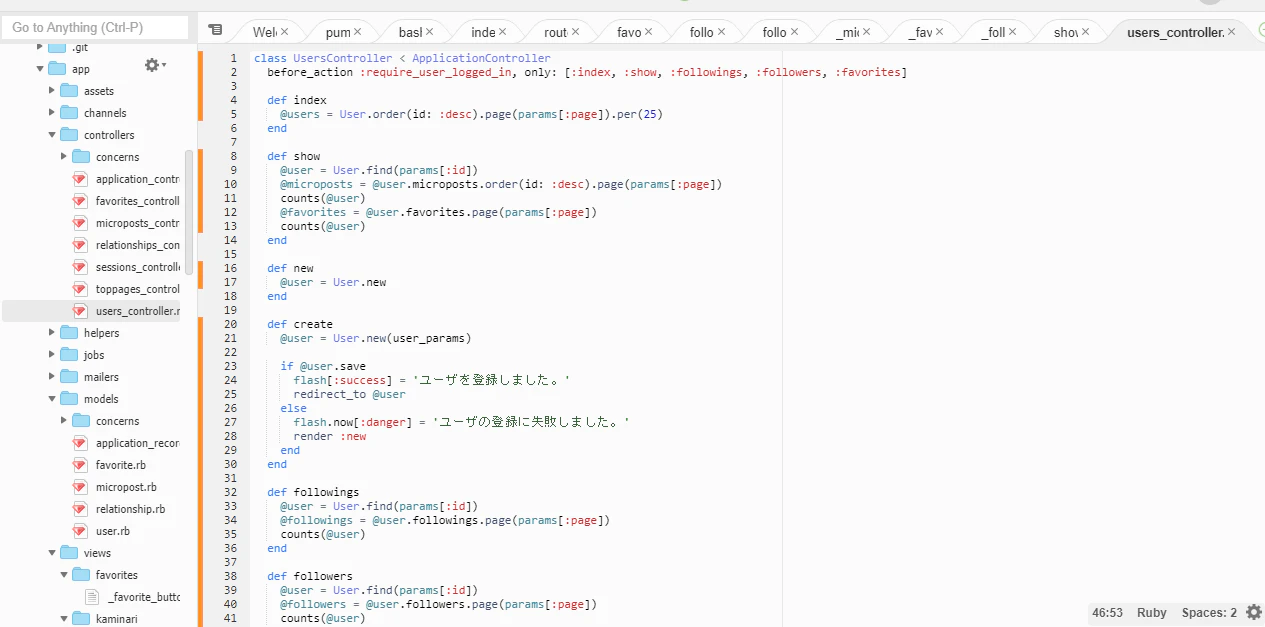1265x627 pixels.
Task: Collapse the favorites views folder
Action: click(64, 575)
